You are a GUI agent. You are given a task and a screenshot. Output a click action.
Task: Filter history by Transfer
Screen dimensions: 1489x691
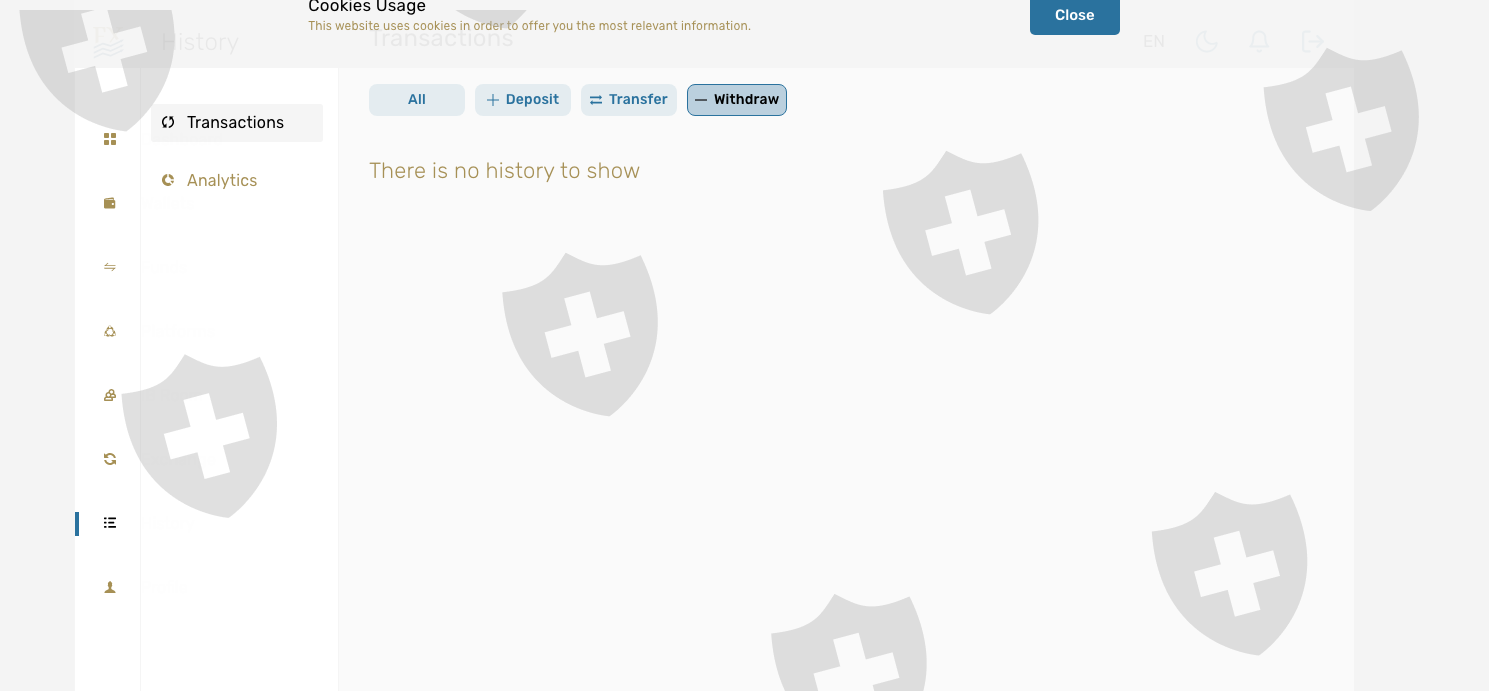pos(629,100)
